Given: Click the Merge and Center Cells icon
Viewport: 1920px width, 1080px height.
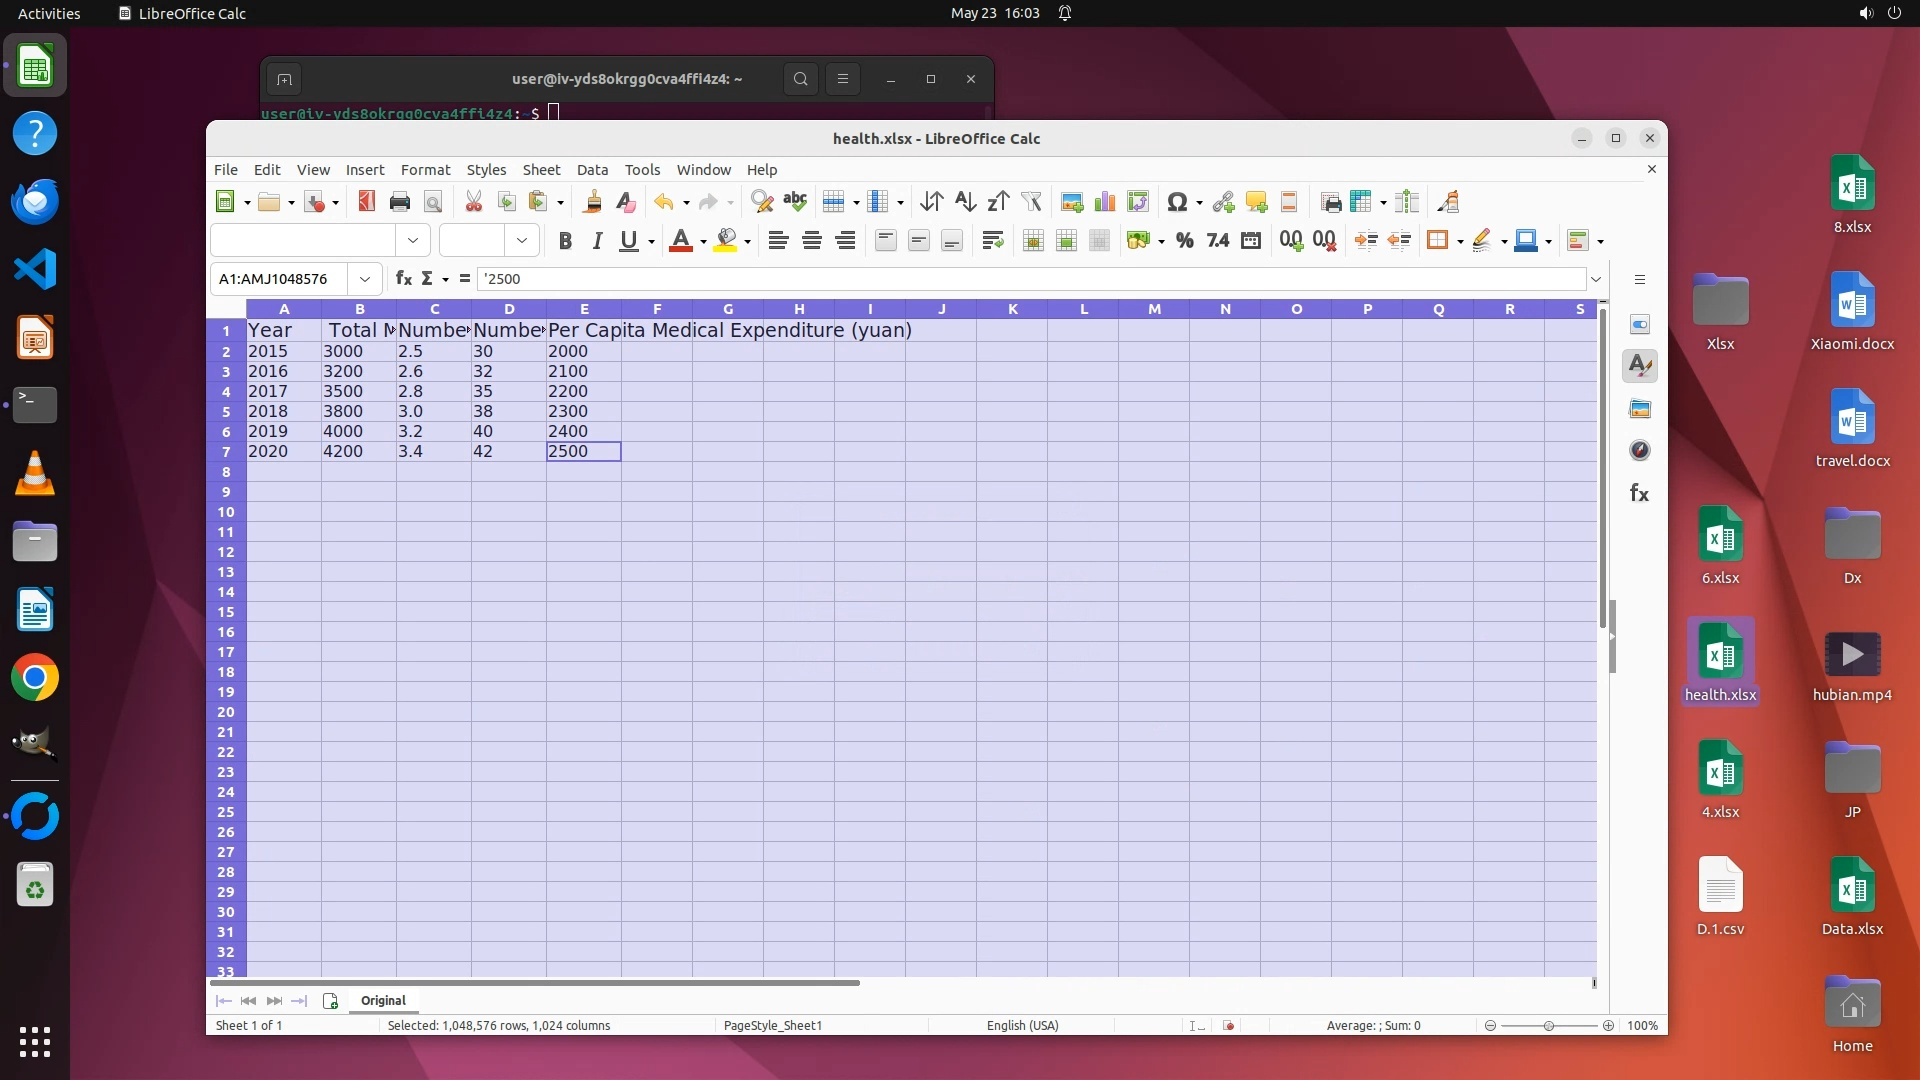Looking at the screenshot, I should click(1033, 241).
